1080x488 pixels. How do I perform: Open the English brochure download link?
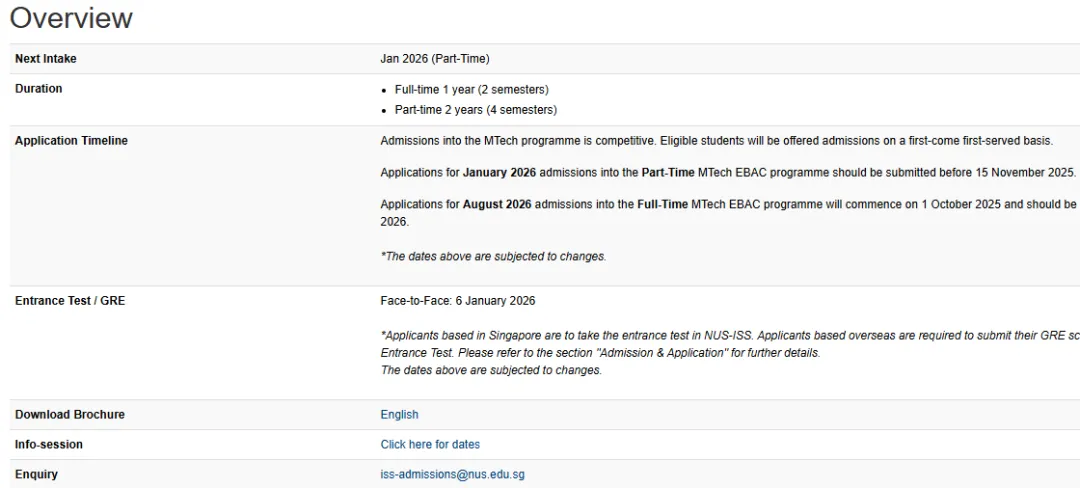(399, 414)
